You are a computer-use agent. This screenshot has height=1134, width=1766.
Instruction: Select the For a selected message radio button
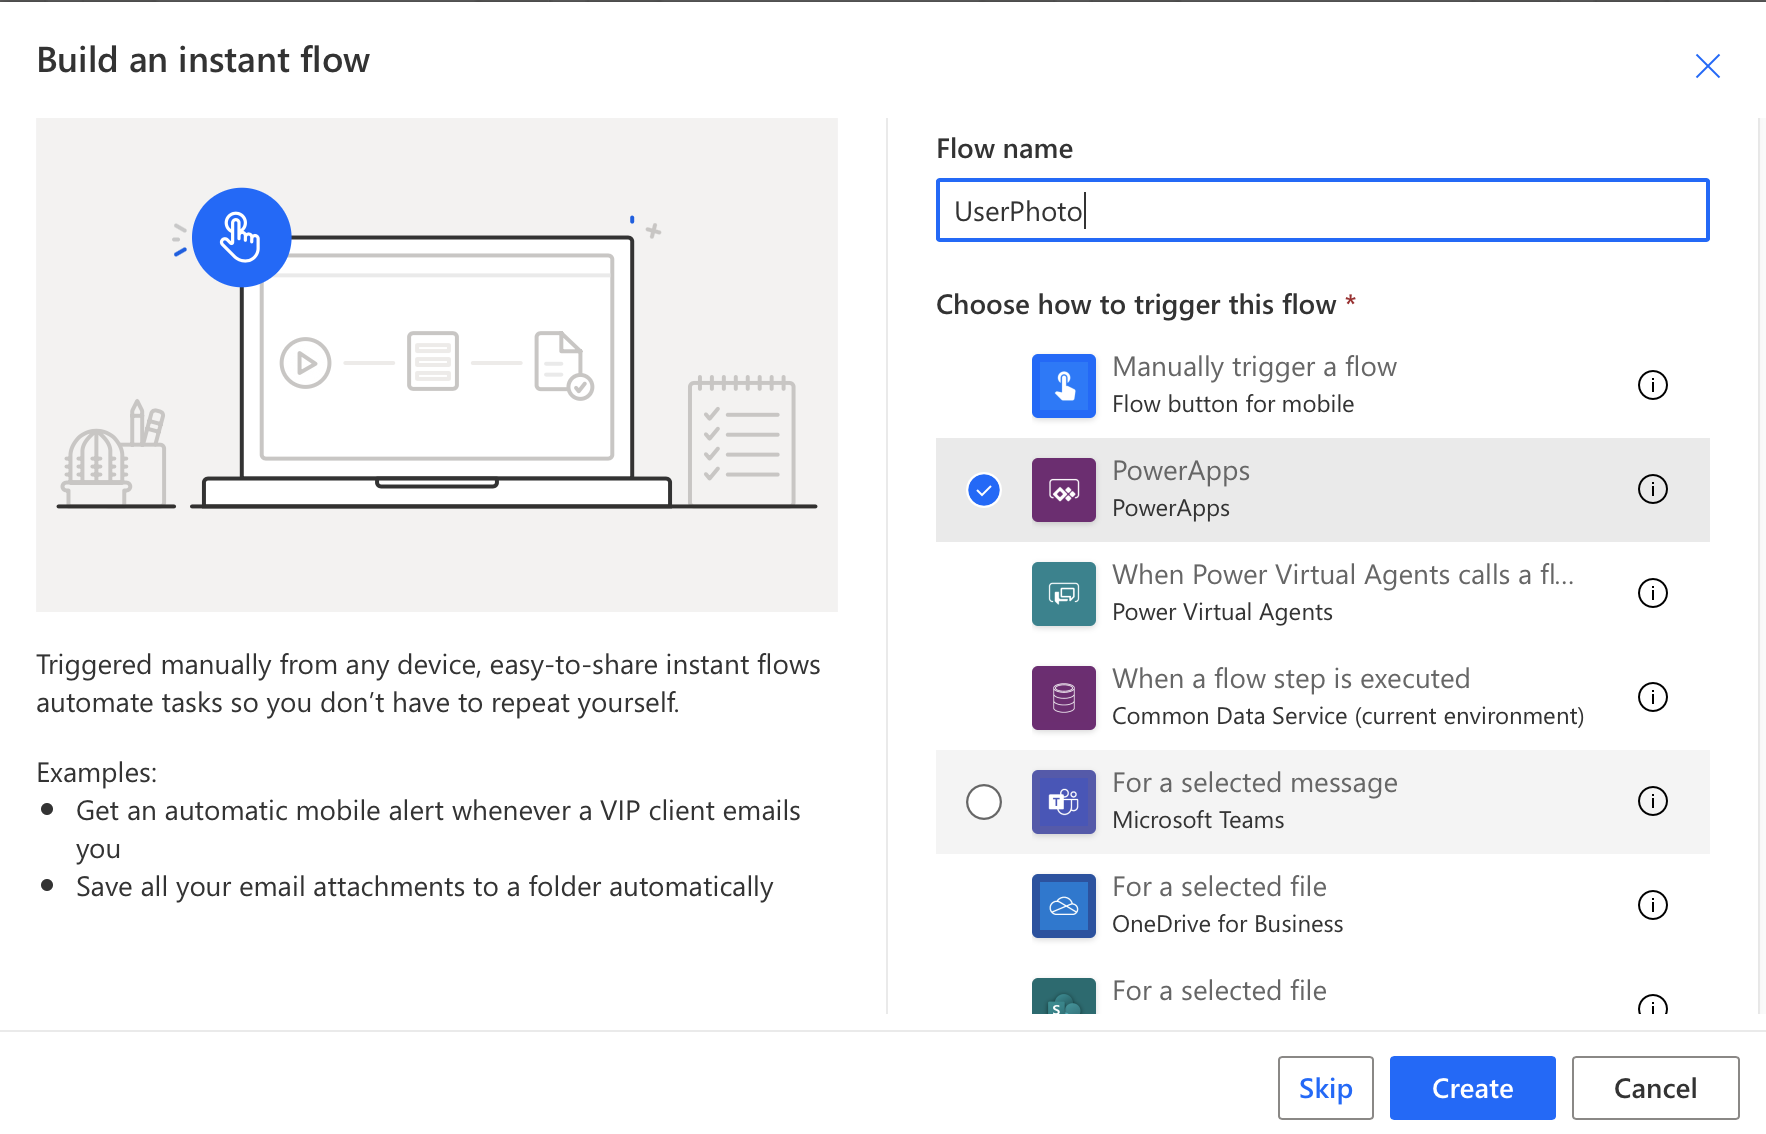984,802
